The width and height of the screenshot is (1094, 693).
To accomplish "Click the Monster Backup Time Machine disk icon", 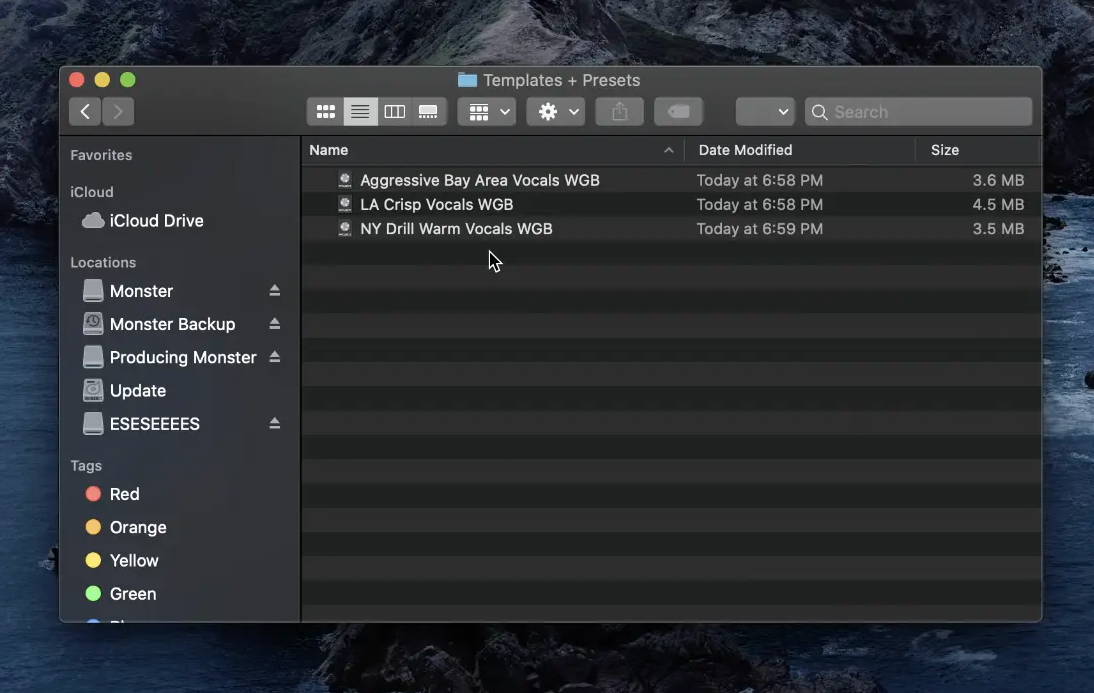I will pyautogui.click(x=93, y=324).
